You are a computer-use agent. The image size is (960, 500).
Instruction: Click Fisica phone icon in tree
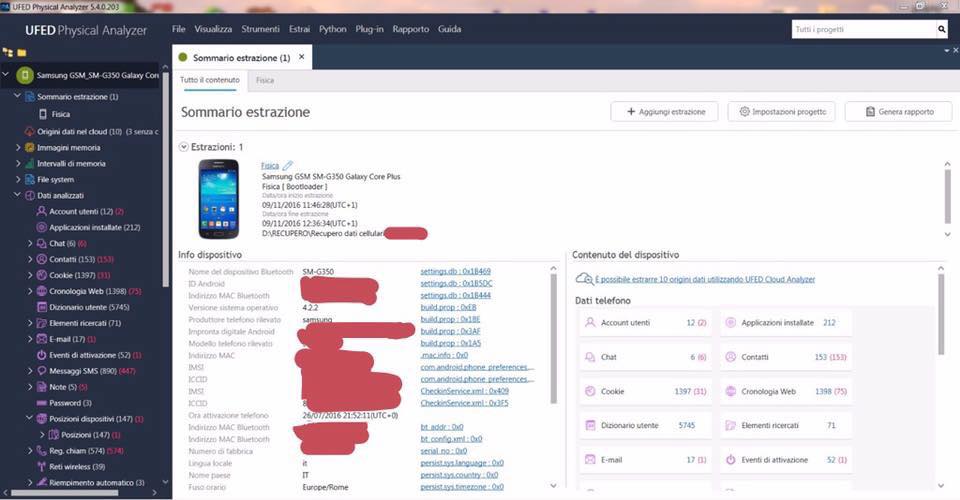point(43,114)
